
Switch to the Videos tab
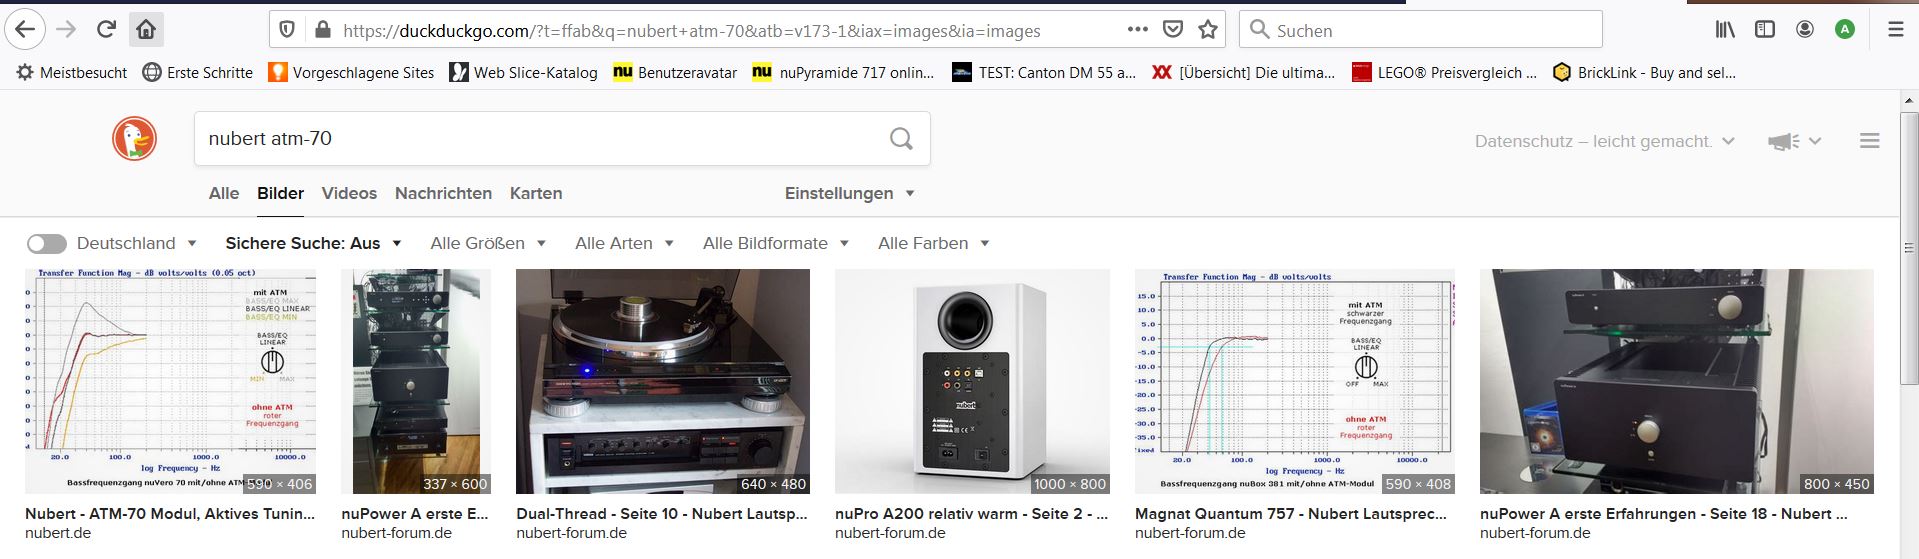(349, 193)
